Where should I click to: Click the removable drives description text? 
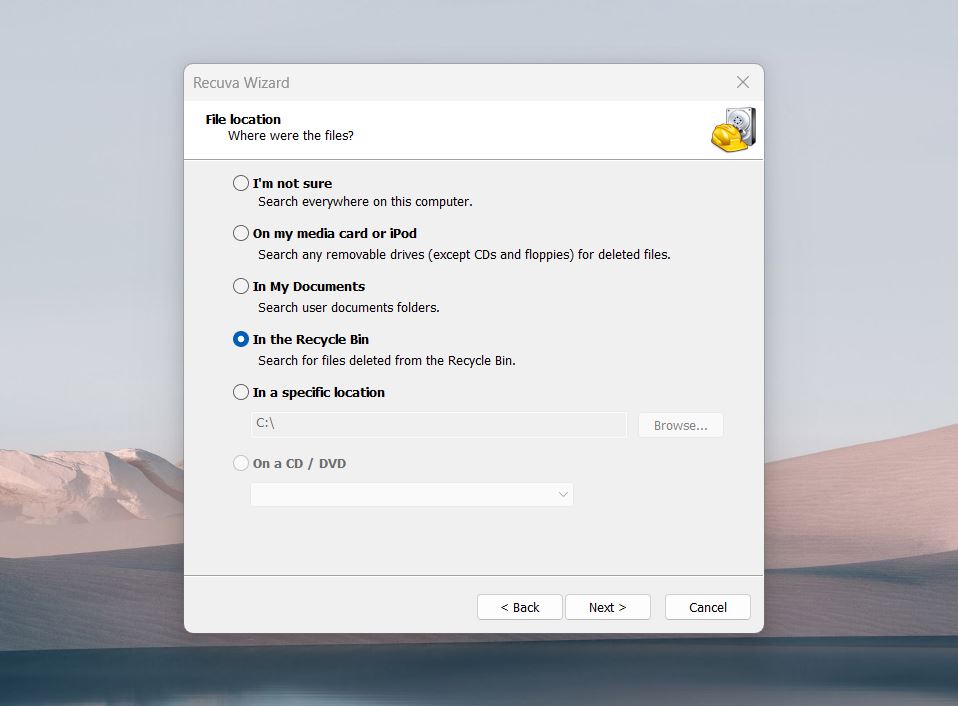464,254
